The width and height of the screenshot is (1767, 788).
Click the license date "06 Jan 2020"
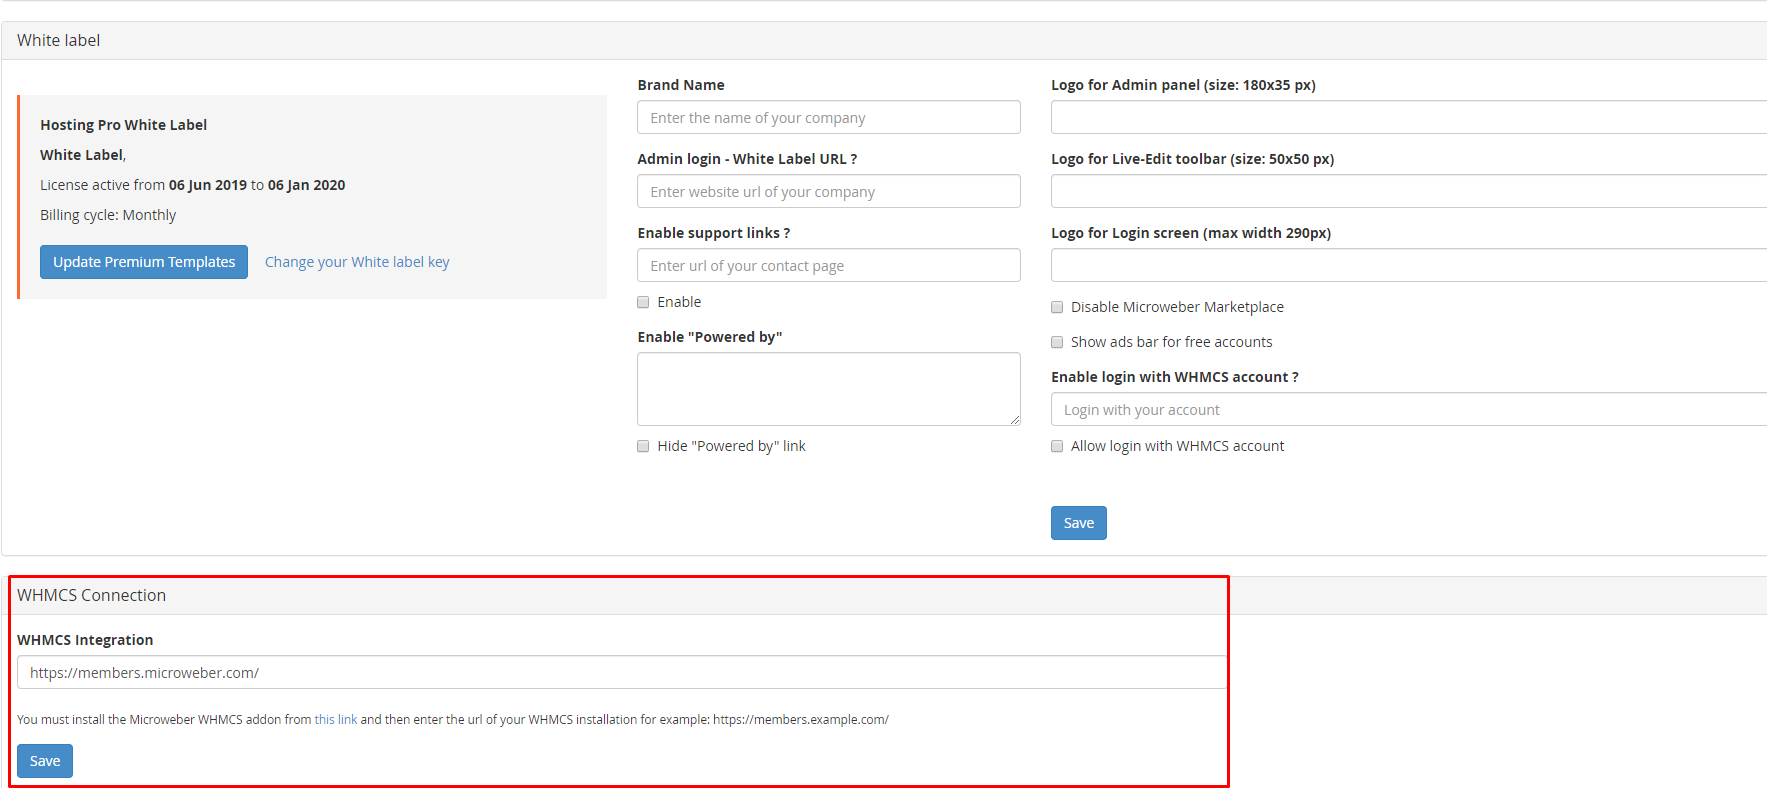pyautogui.click(x=306, y=185)
